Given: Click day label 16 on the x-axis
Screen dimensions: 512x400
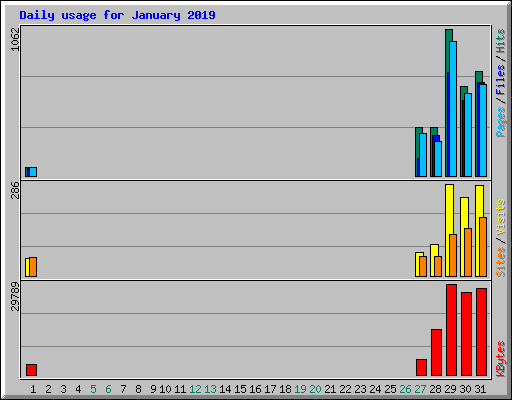Looking at the screenshot, I should (255, 389).
